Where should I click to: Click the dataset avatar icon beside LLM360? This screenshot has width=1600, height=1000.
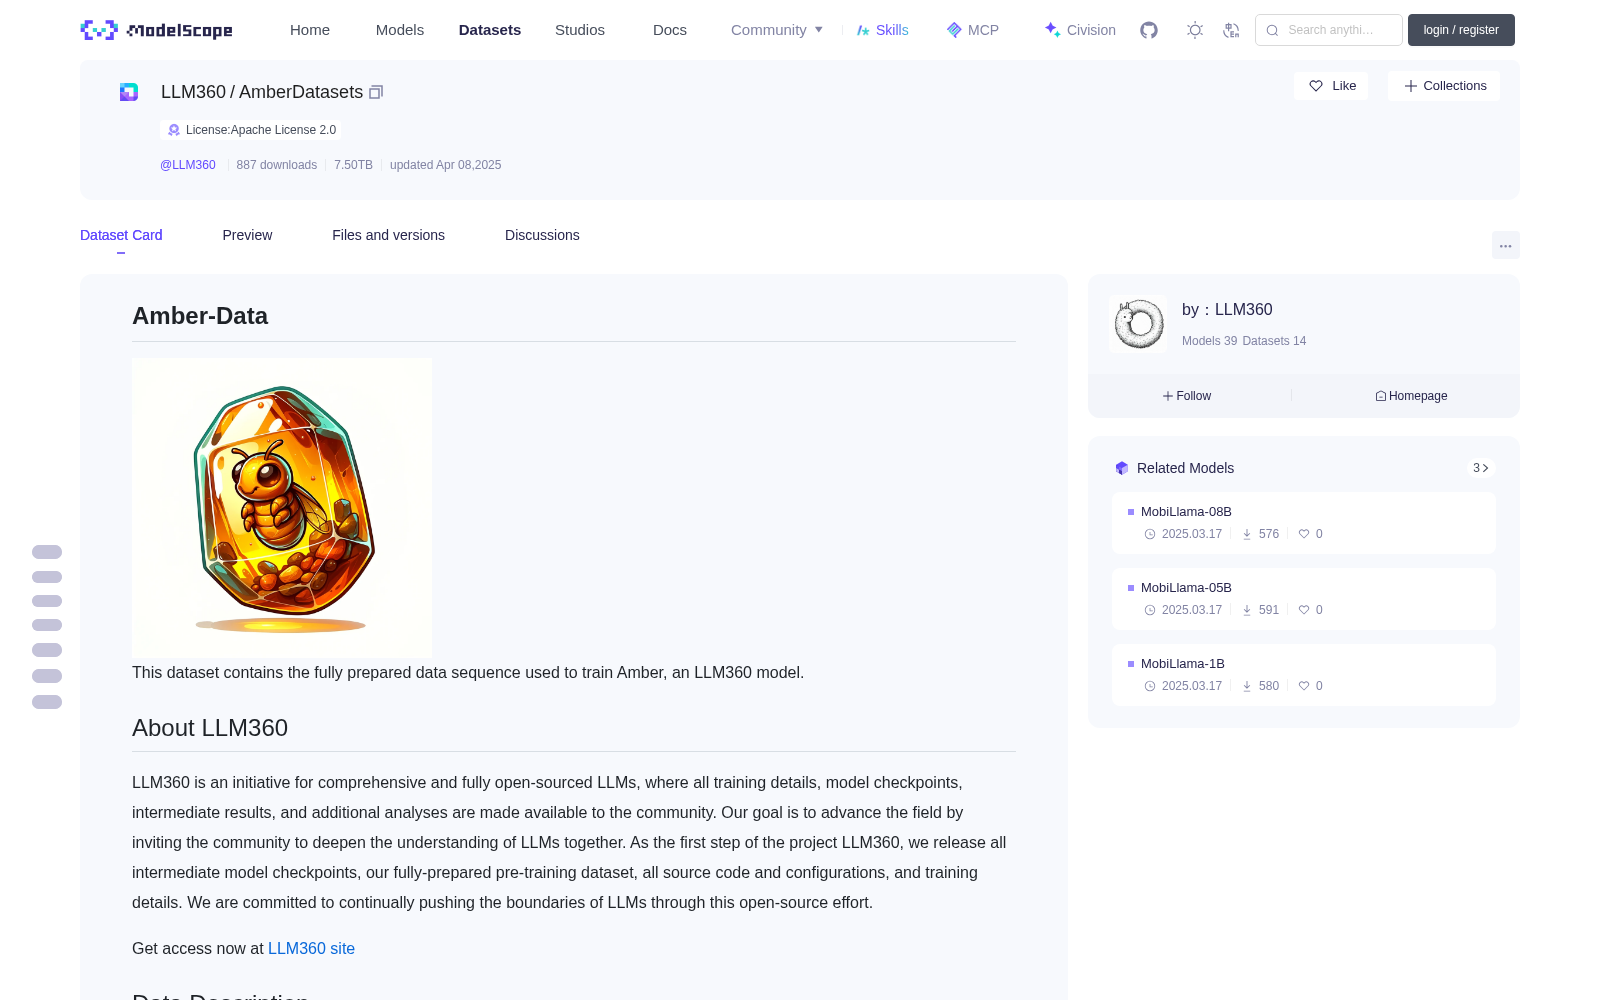click(x=129, y=92)
